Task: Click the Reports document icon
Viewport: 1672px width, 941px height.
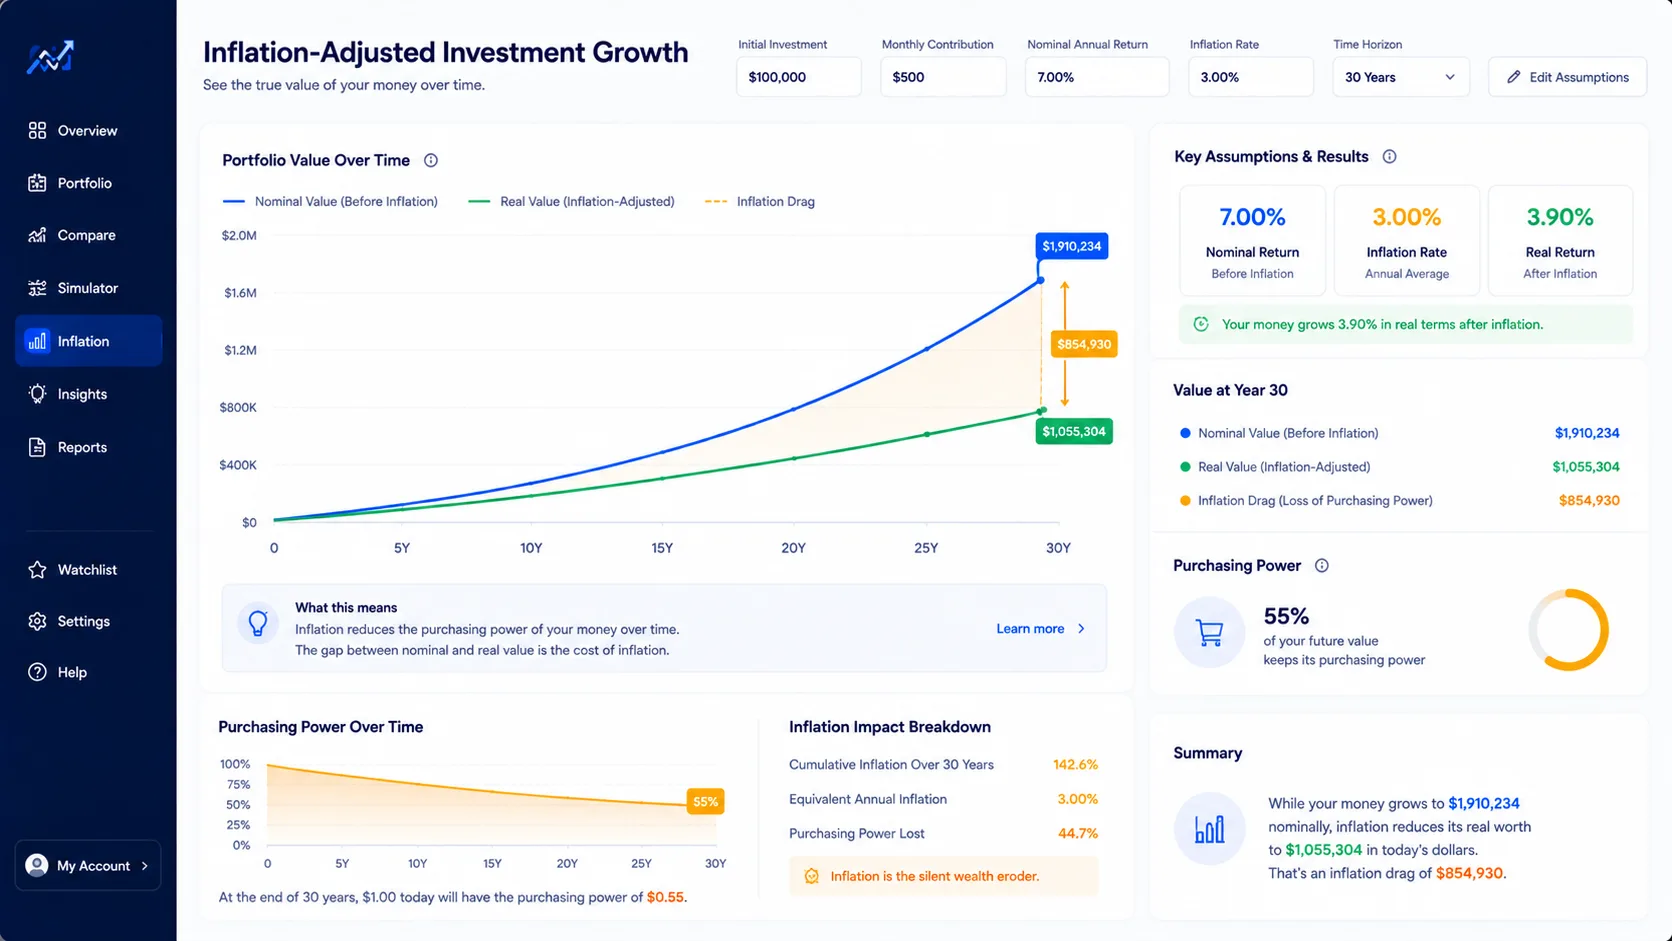Action: (37, 447)
